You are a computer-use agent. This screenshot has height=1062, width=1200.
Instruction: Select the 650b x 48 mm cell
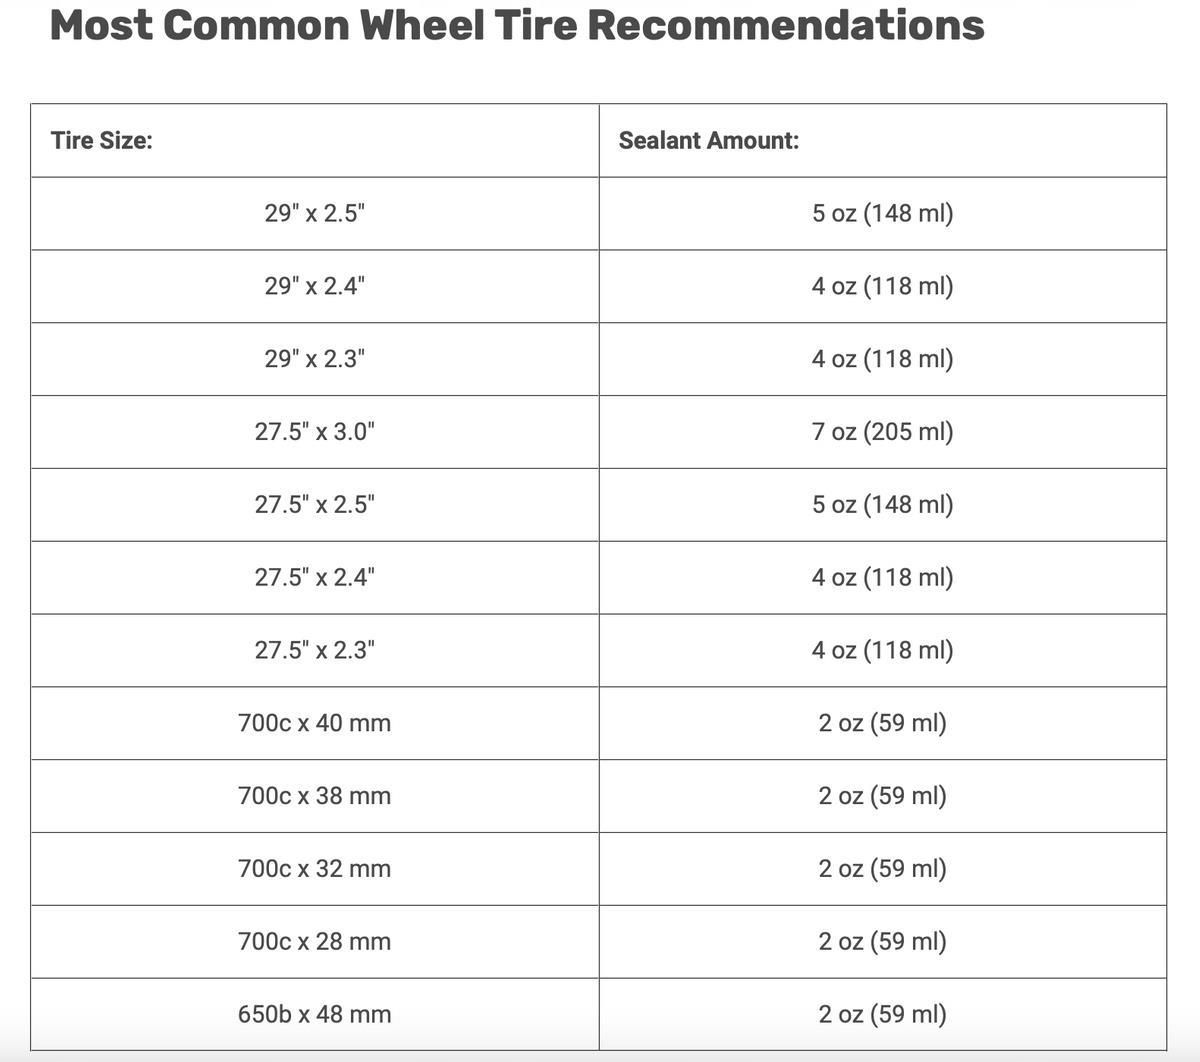click(315, 1015)
